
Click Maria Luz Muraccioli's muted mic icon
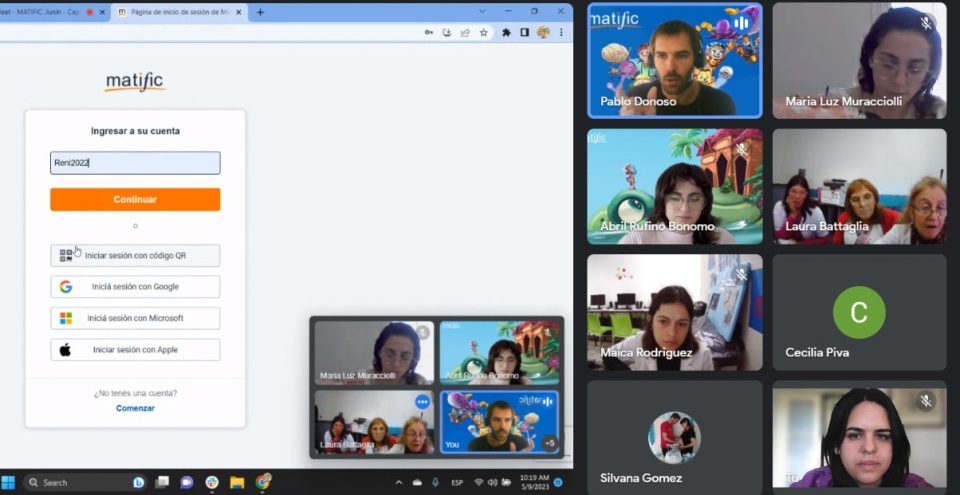[926, 23]
